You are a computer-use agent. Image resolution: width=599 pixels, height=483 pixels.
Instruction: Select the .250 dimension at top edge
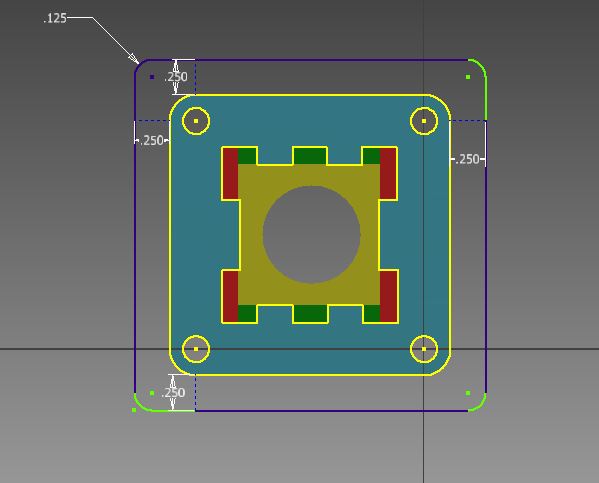pos(176,77)
